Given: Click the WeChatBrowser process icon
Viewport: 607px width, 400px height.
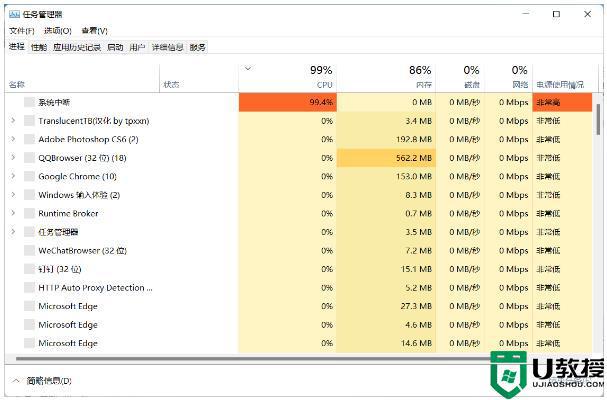Looking at the screenshot, I should click(x=29, y=250).
